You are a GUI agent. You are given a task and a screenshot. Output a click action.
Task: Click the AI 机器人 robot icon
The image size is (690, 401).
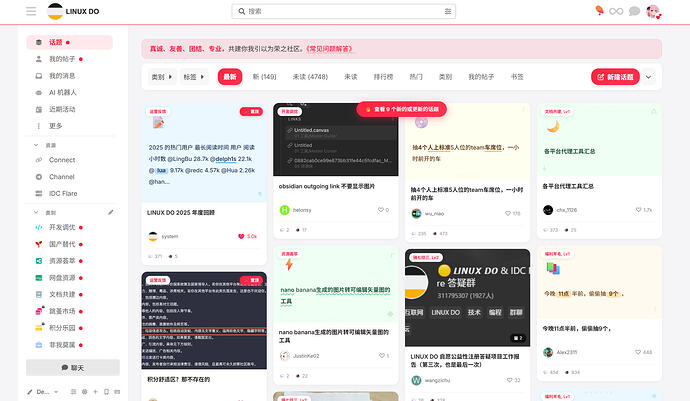tap(39, 92)
